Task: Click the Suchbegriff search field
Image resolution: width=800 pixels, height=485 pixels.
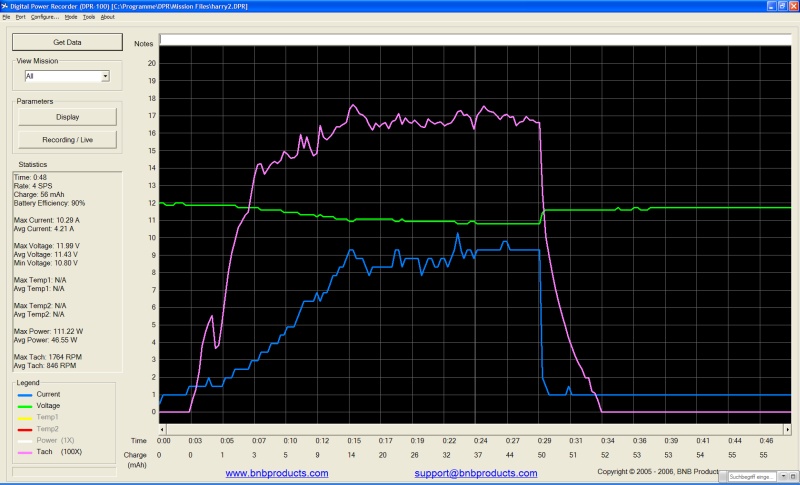Action: (x=753, y=477)
